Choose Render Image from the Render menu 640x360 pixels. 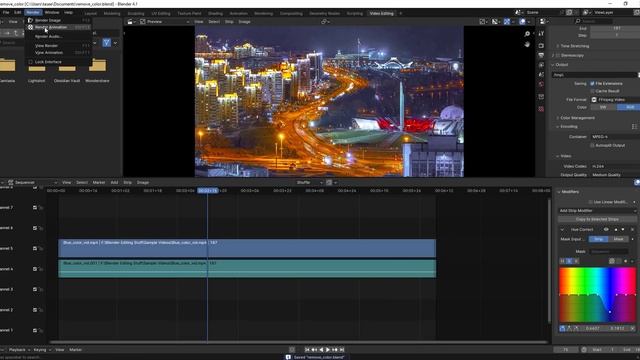pos(58,20)
